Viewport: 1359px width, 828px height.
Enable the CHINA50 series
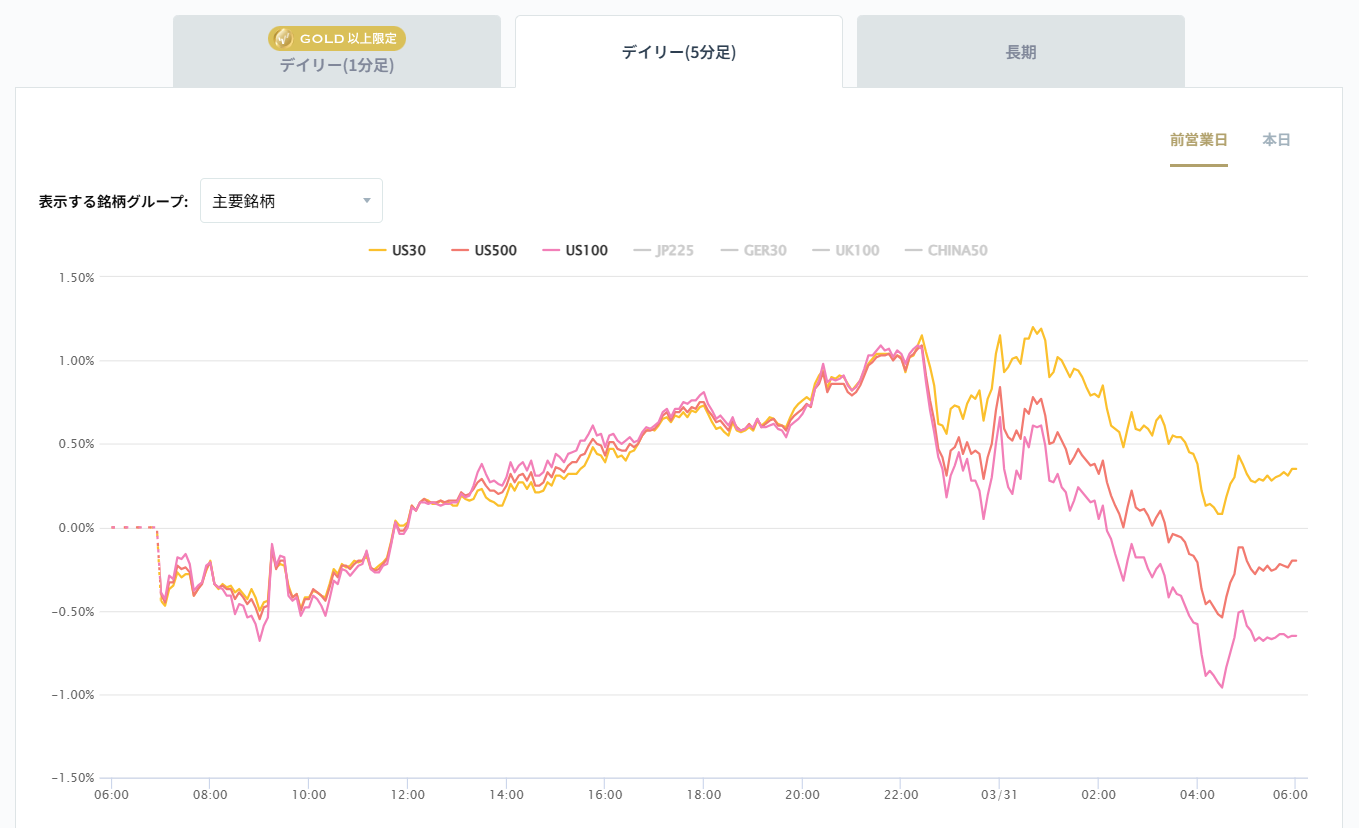pos(957,251)
